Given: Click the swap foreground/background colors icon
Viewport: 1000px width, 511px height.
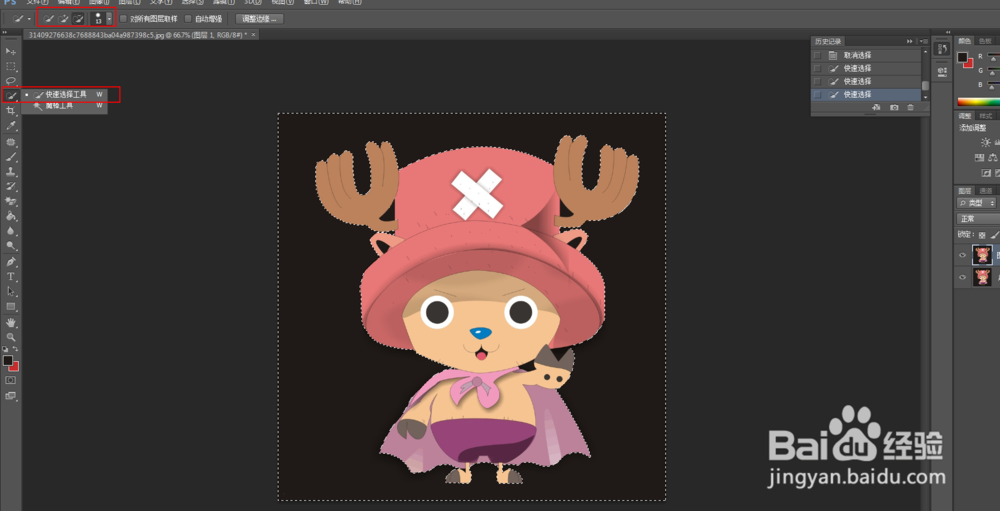Looking at the screenshot, I should coord(16,349).
